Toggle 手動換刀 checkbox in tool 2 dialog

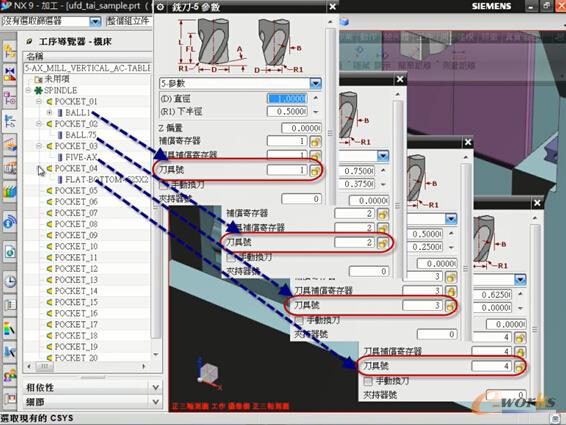coord(231,258)
